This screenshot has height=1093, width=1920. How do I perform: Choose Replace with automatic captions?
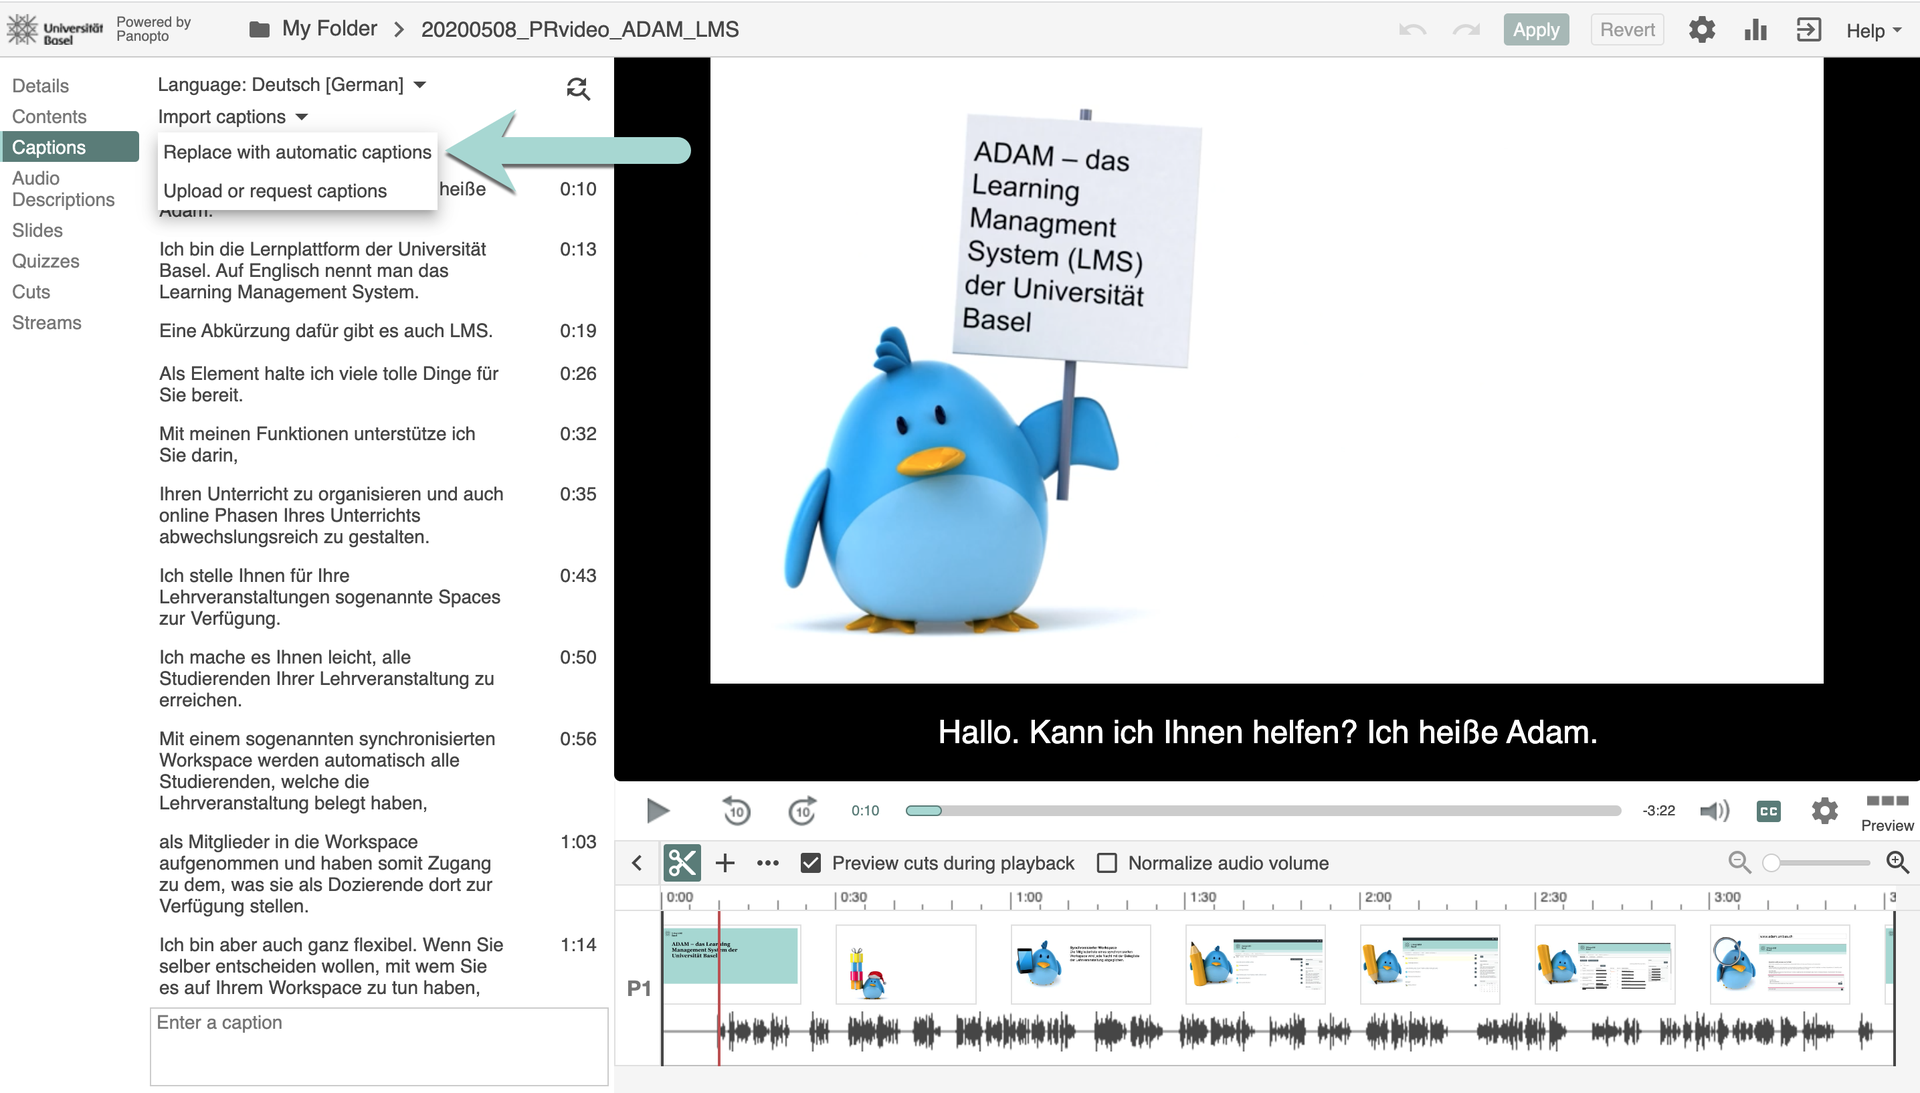(x=297, y=152)
